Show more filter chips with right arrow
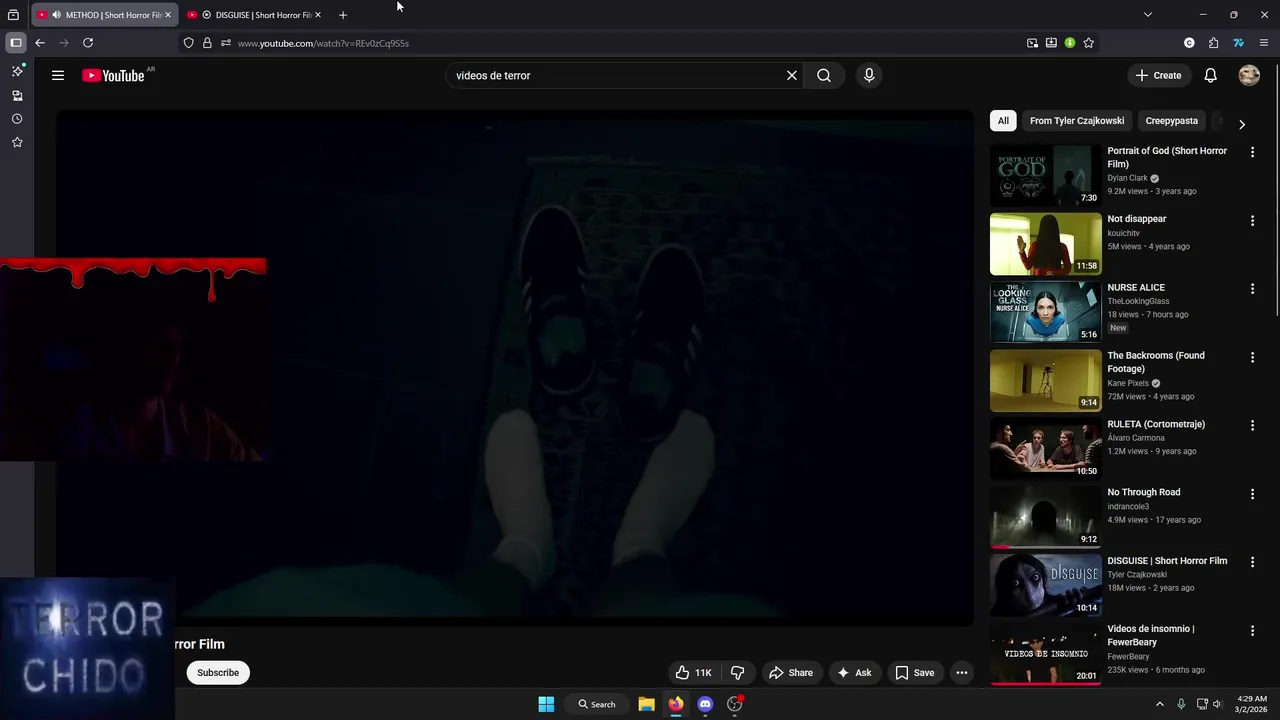Viewport: 1280px width, 720px height. pos(1242,125)
